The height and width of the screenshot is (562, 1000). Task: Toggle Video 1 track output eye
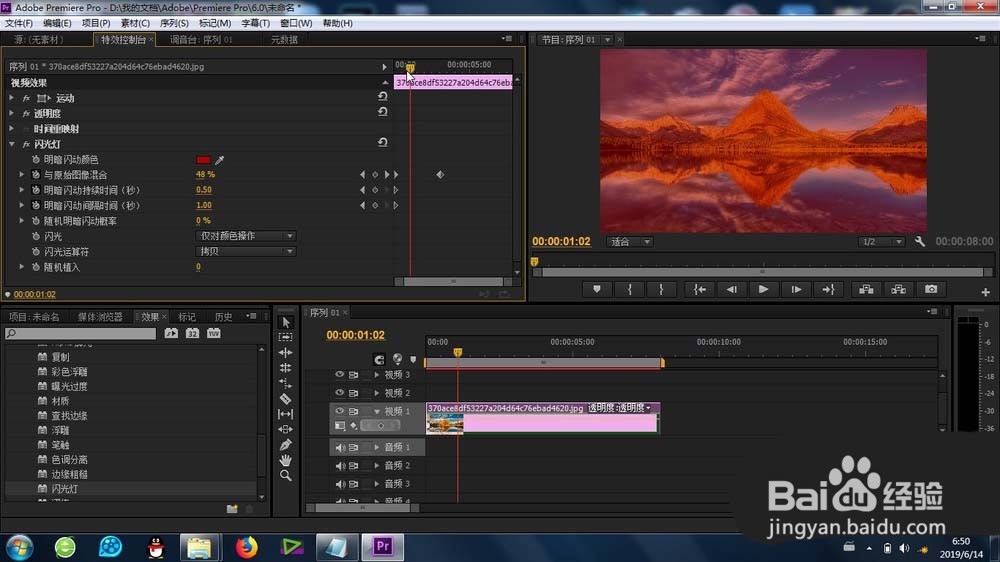(339, 411)
